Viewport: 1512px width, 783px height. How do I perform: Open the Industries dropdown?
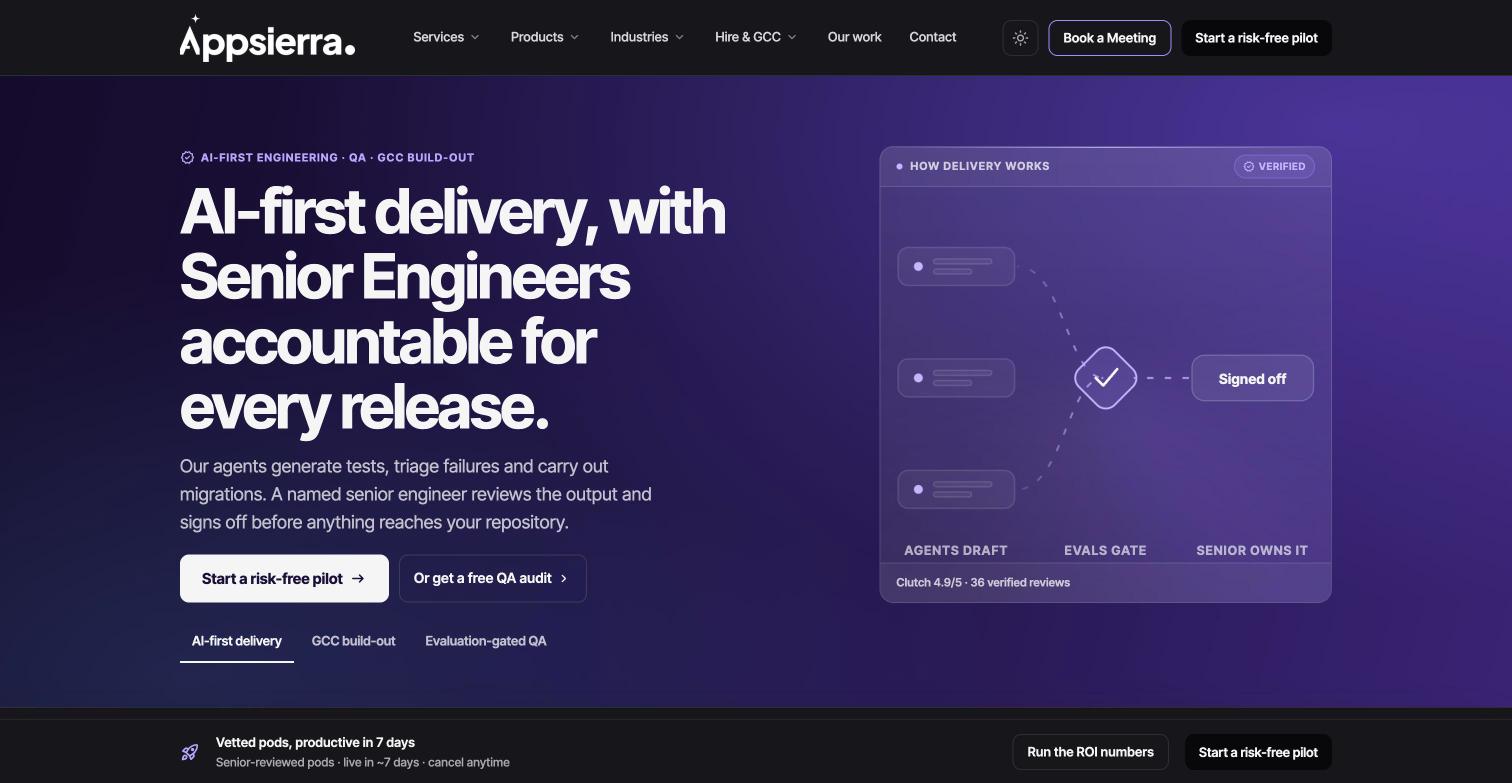coord(647,37)
